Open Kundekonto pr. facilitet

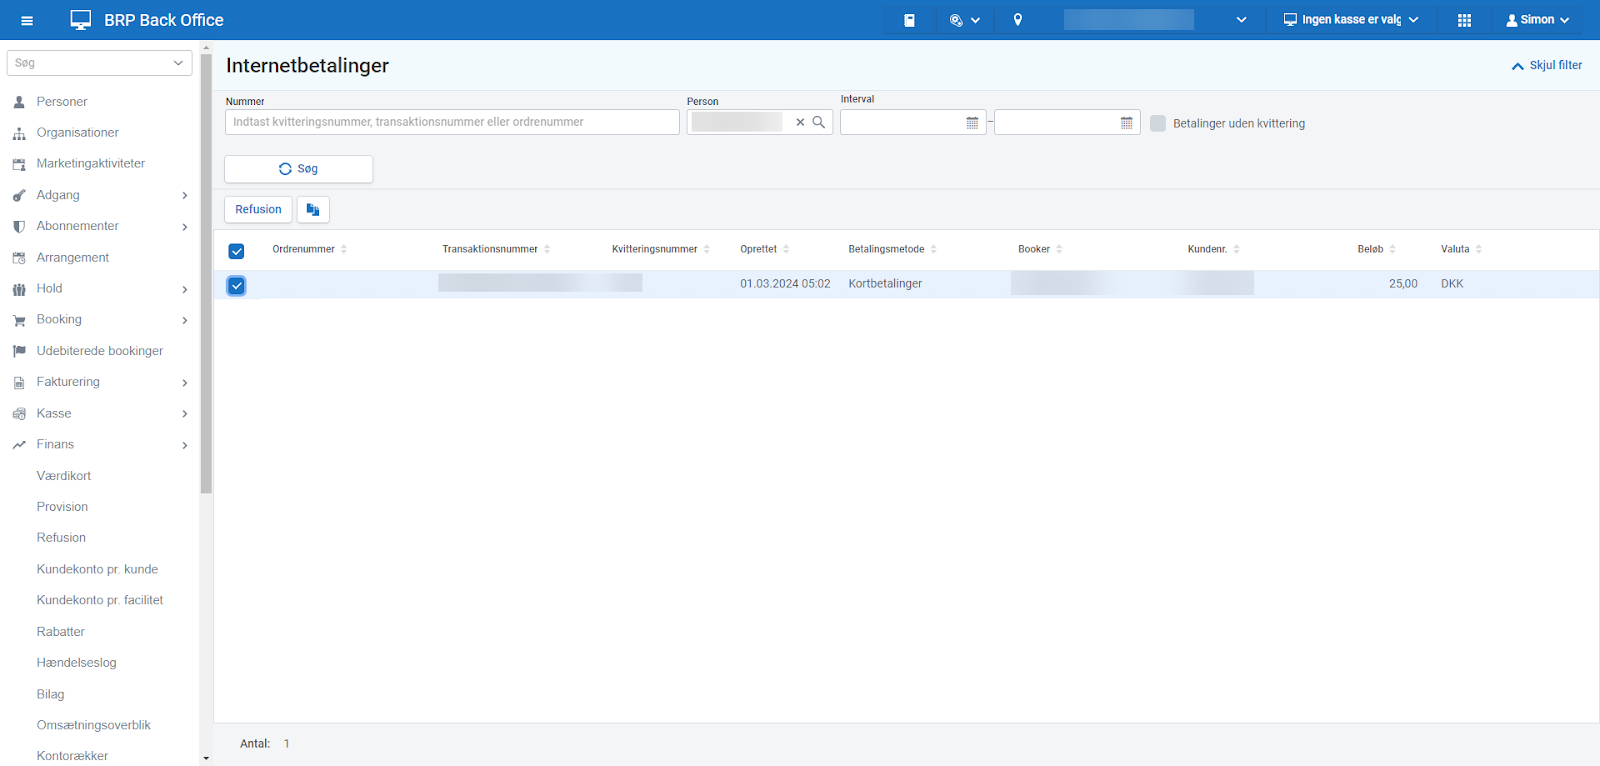[x=100, y=600]
